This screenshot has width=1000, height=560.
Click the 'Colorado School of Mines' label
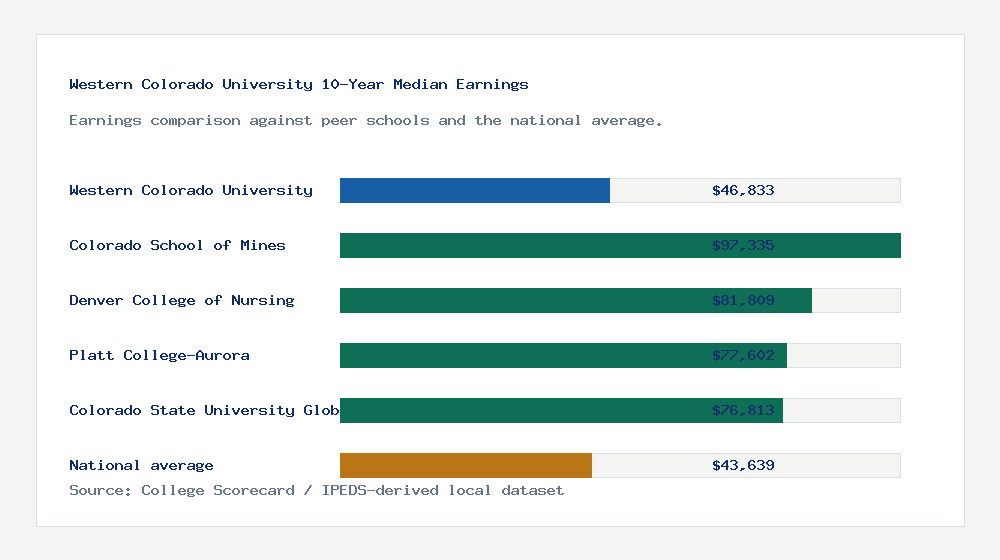coord(177,246)
